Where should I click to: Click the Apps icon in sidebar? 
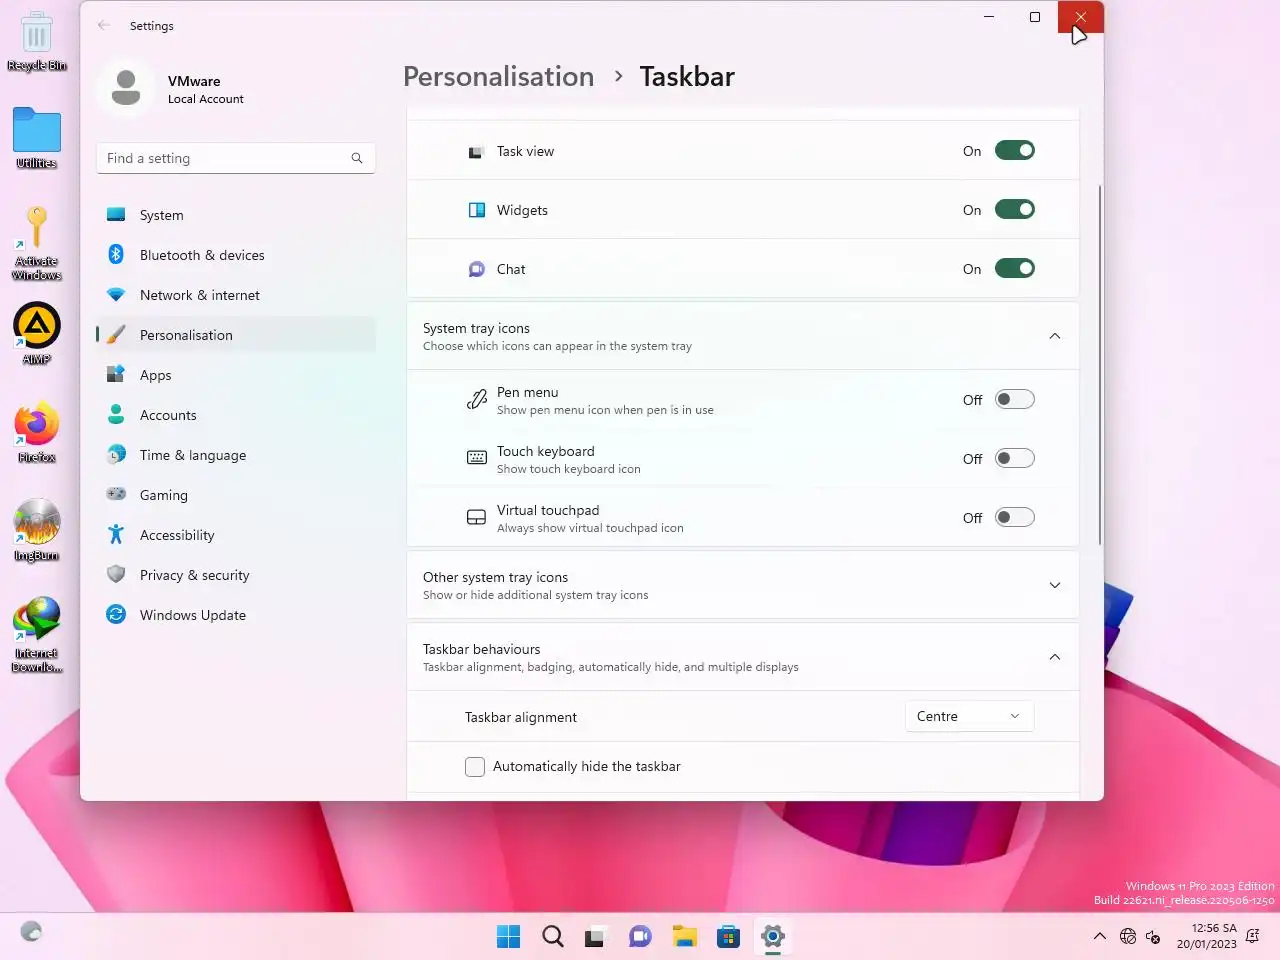pyautogui.click(x=116, y=374)
